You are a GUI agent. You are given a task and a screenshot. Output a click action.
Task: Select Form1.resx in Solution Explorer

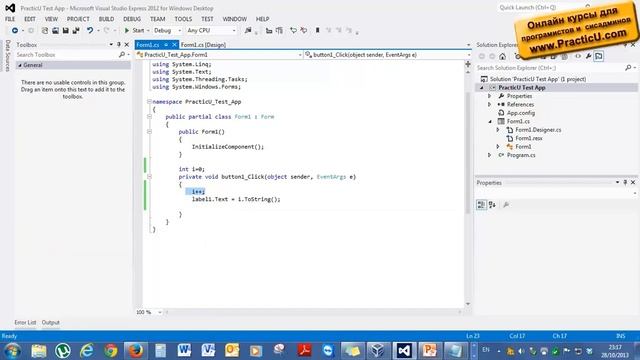[529, 138]
